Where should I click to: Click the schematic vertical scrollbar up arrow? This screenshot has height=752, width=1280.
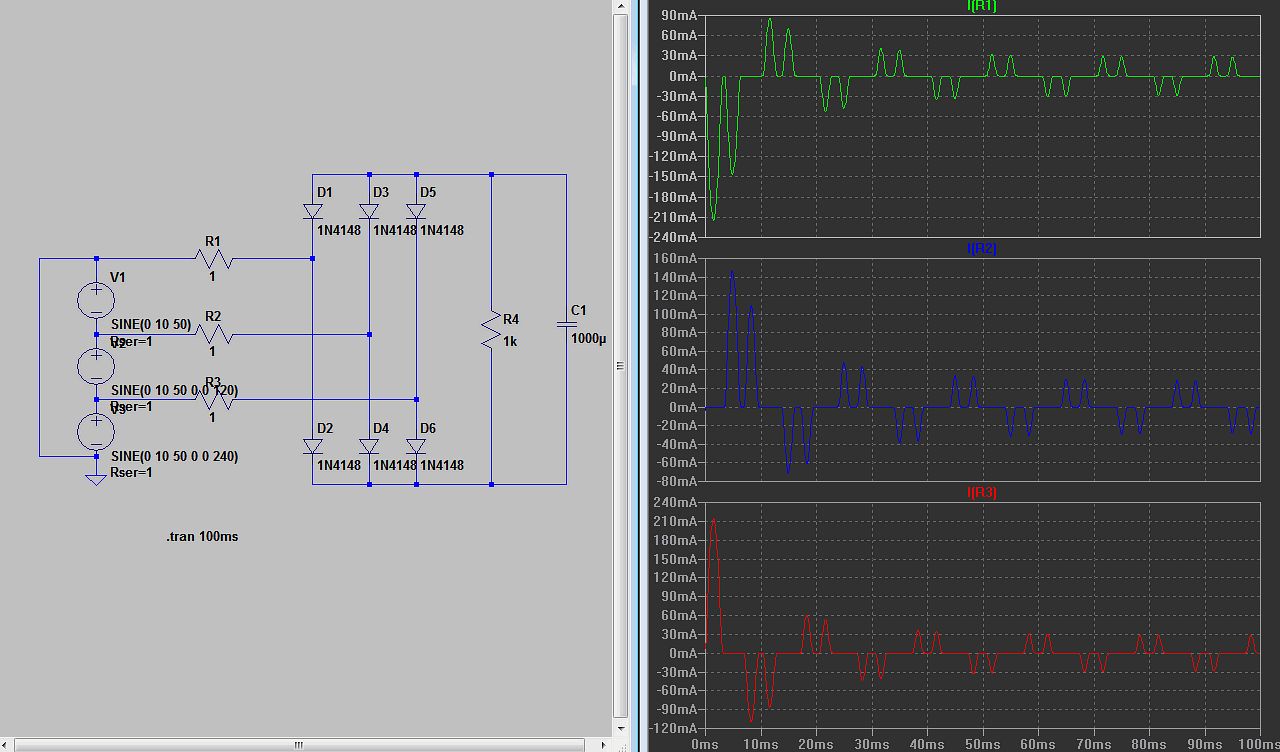[620, 8]
